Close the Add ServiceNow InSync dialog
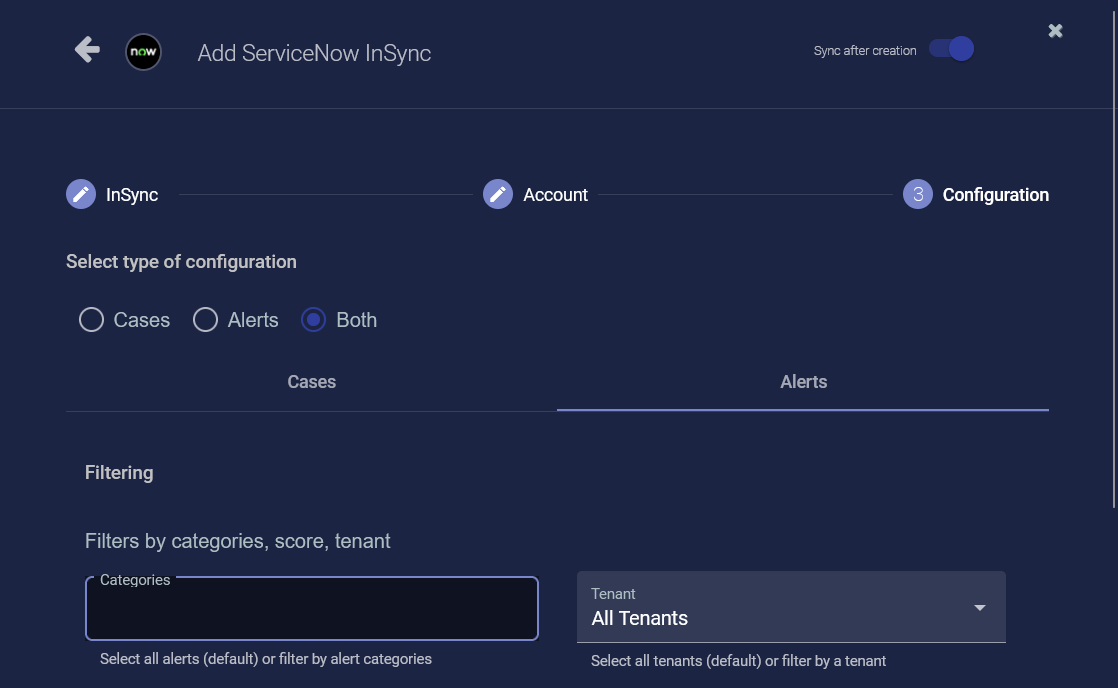This screenshot has height=688, width=1118. 1055,31
